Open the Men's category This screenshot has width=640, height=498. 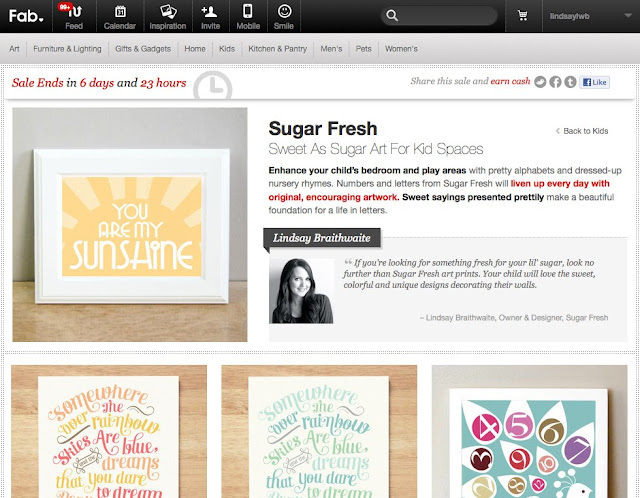point(331,49)
